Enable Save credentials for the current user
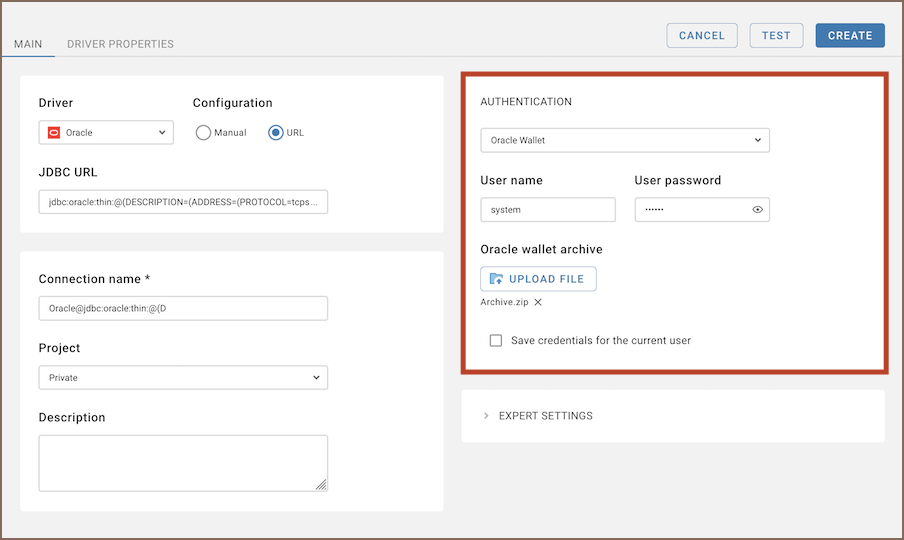Image resolution: width=904 pixels, height=540 pixels. point(496,340)
